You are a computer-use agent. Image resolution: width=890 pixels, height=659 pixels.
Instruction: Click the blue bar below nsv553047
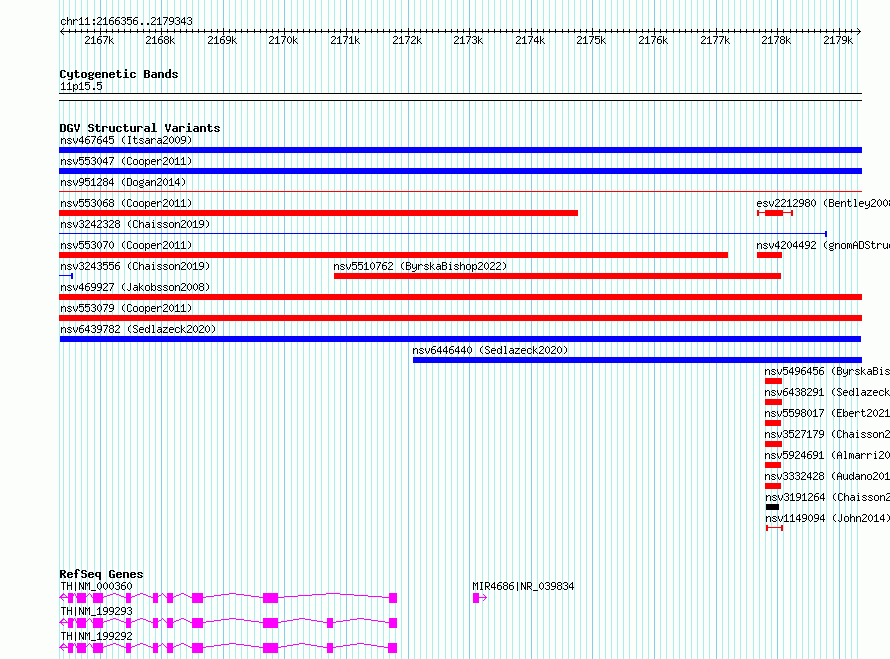pyautogui.click(x=460, y=171)
